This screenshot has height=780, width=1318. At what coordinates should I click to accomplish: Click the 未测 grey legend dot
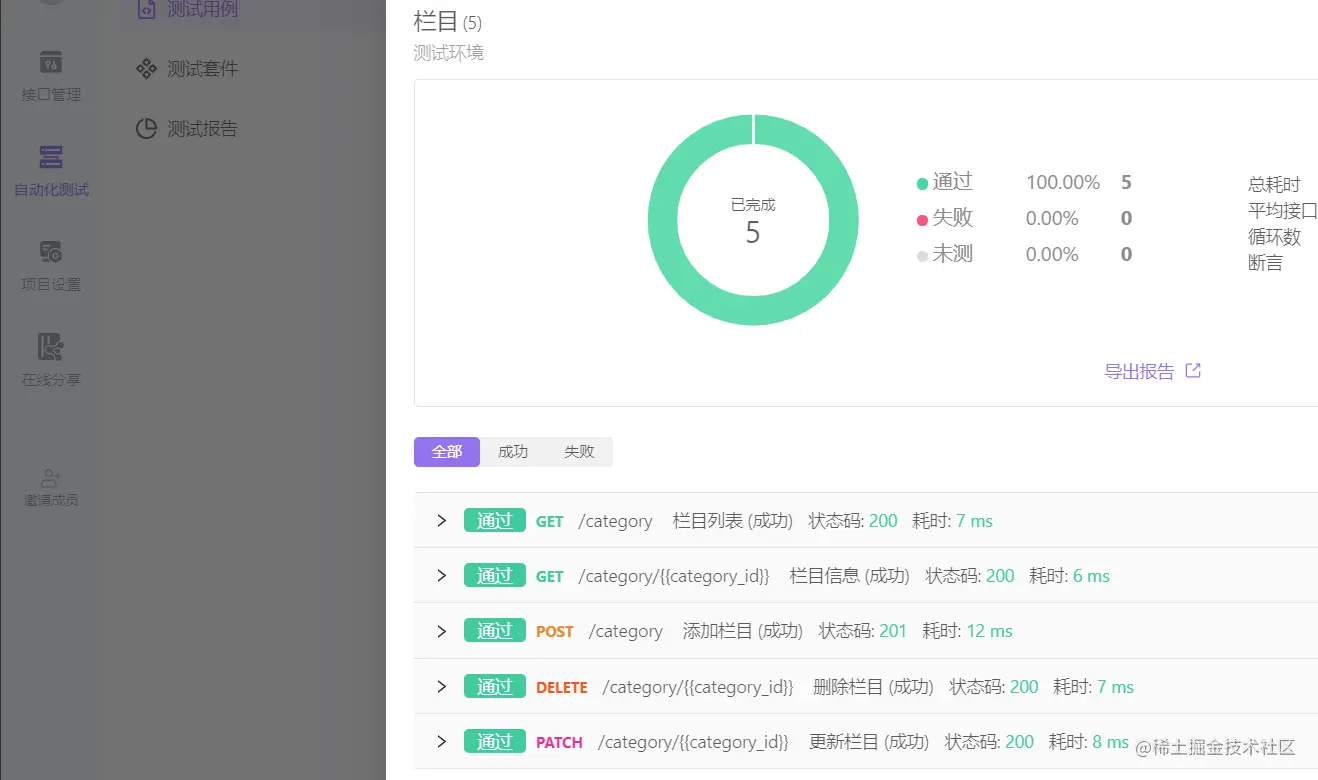(x=922, y=256)
